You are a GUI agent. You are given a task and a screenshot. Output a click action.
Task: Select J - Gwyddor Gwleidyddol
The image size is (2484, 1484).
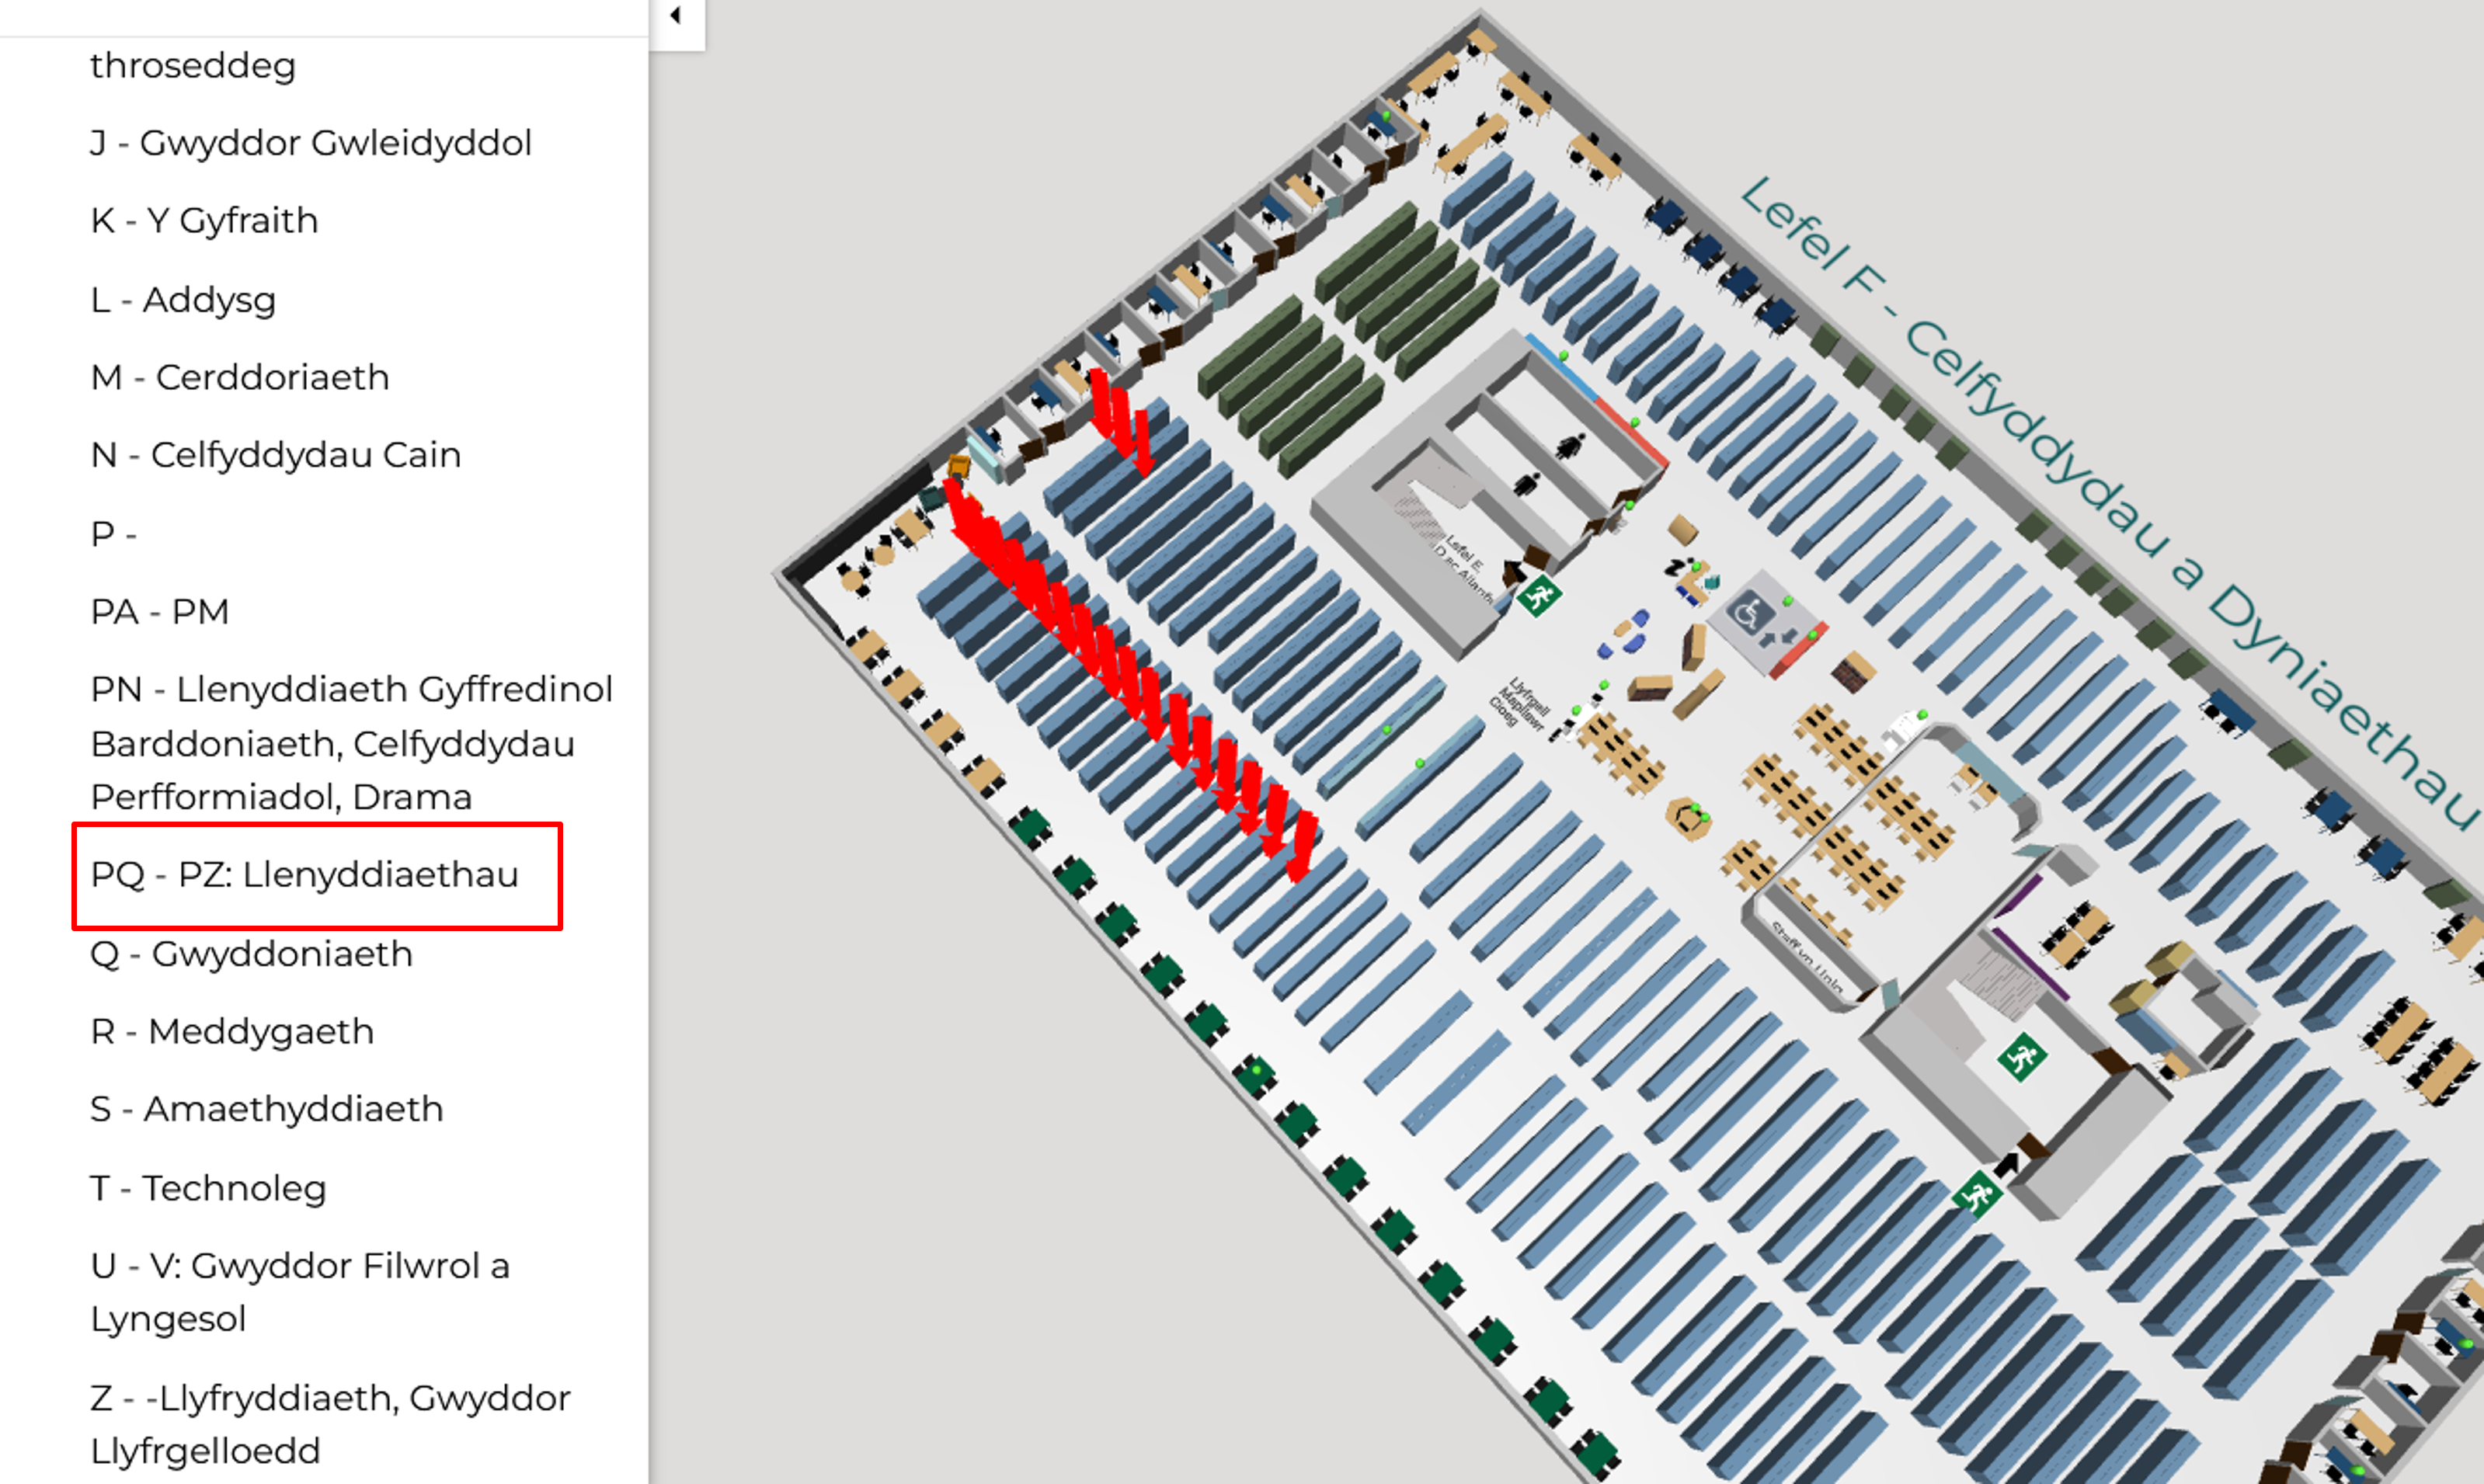tap(311, 143)
